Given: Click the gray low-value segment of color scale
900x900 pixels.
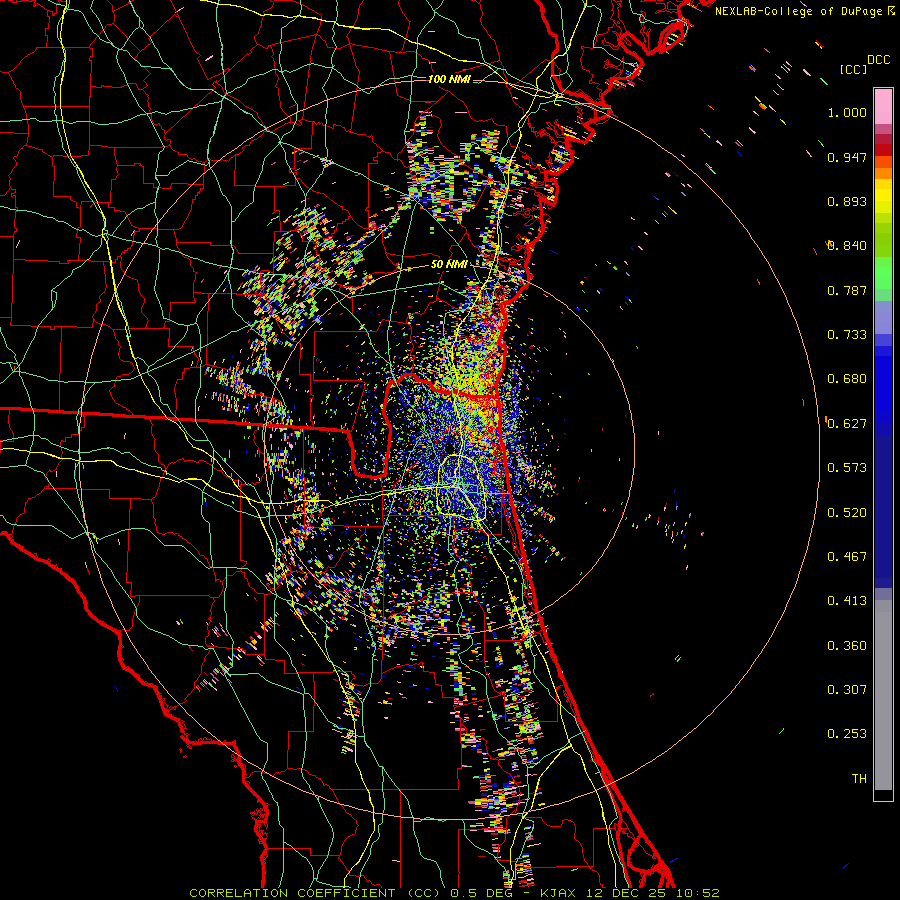Looking at the screenshot, I should coord(883,695).
